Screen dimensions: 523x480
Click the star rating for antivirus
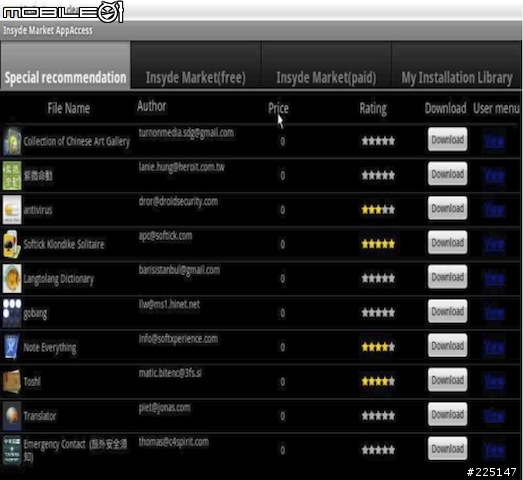pos(378,210)
